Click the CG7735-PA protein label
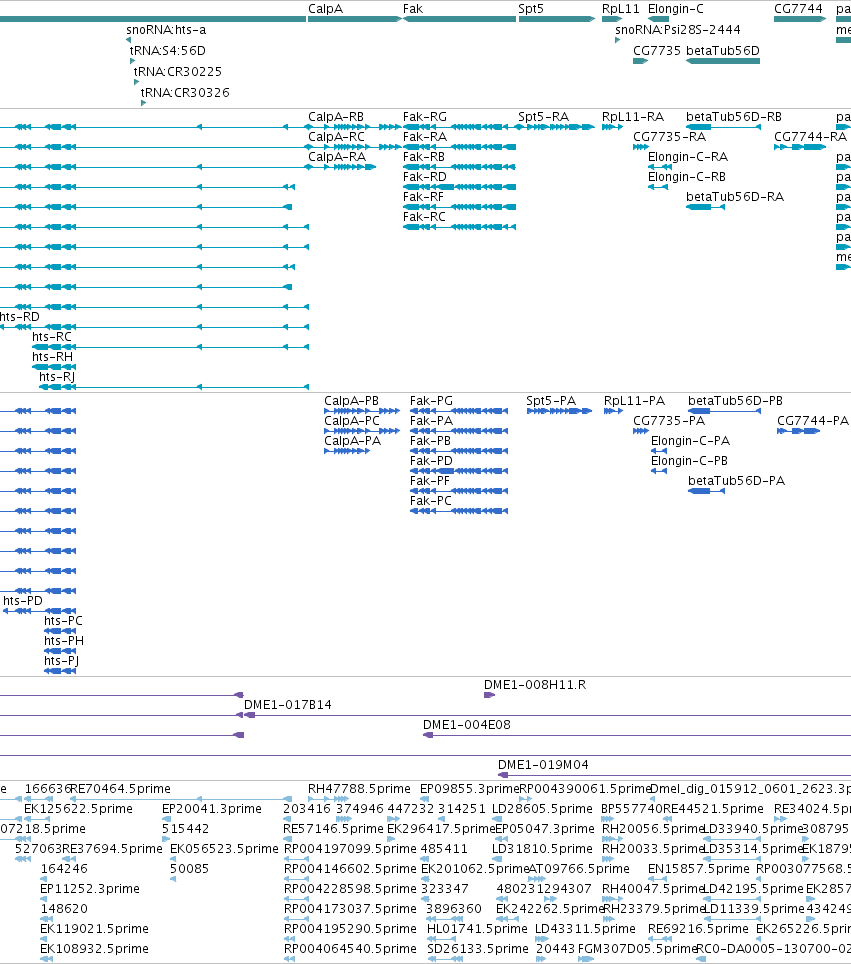 tap(669, 421)
